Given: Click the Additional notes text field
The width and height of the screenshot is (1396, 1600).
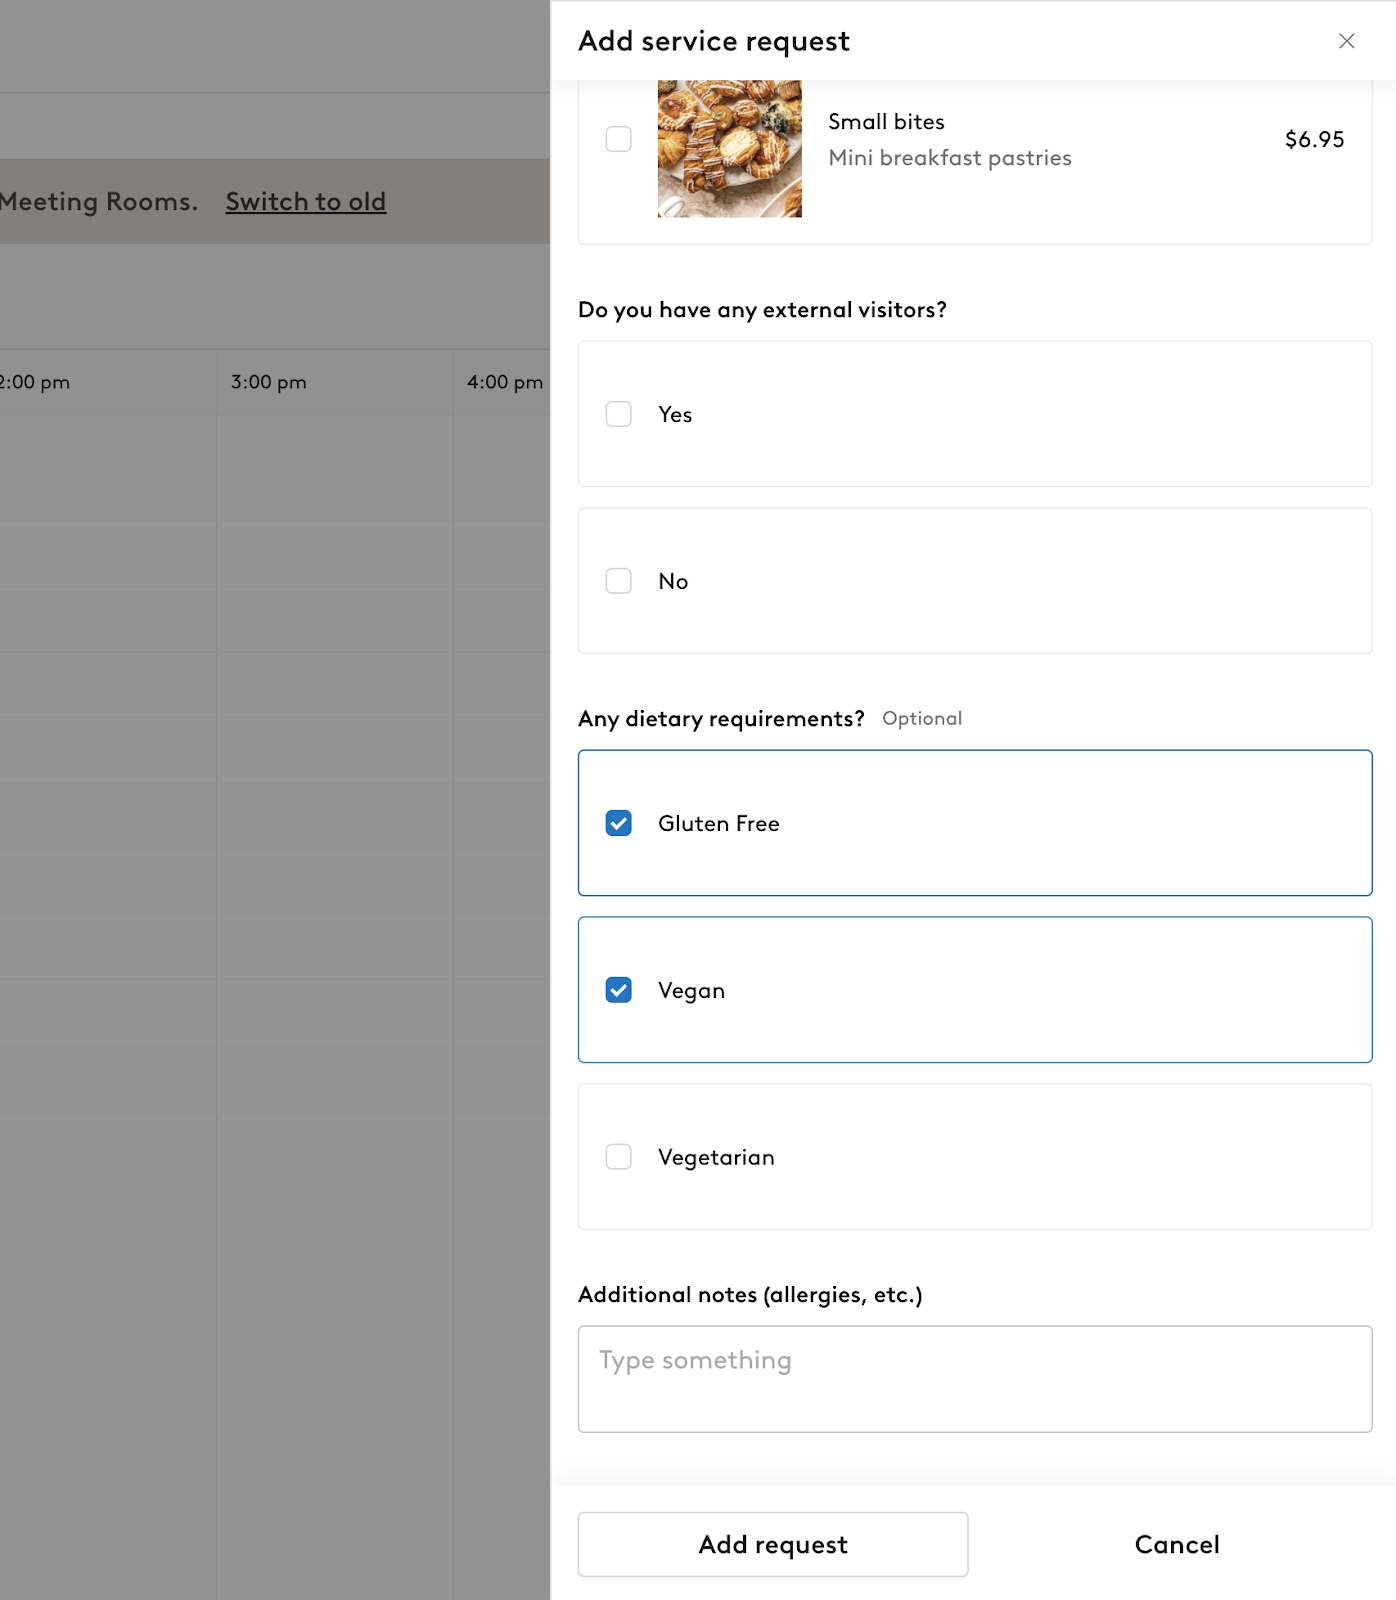Looking at the screenshot, I should click(x=975, y=1379).
